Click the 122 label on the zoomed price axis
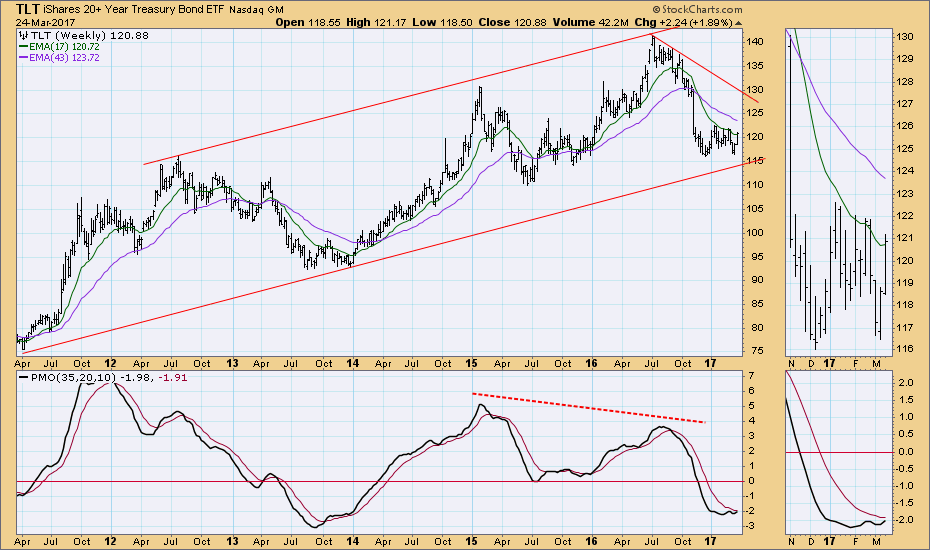This screenshot has width=930, height=550. (904, 216)
